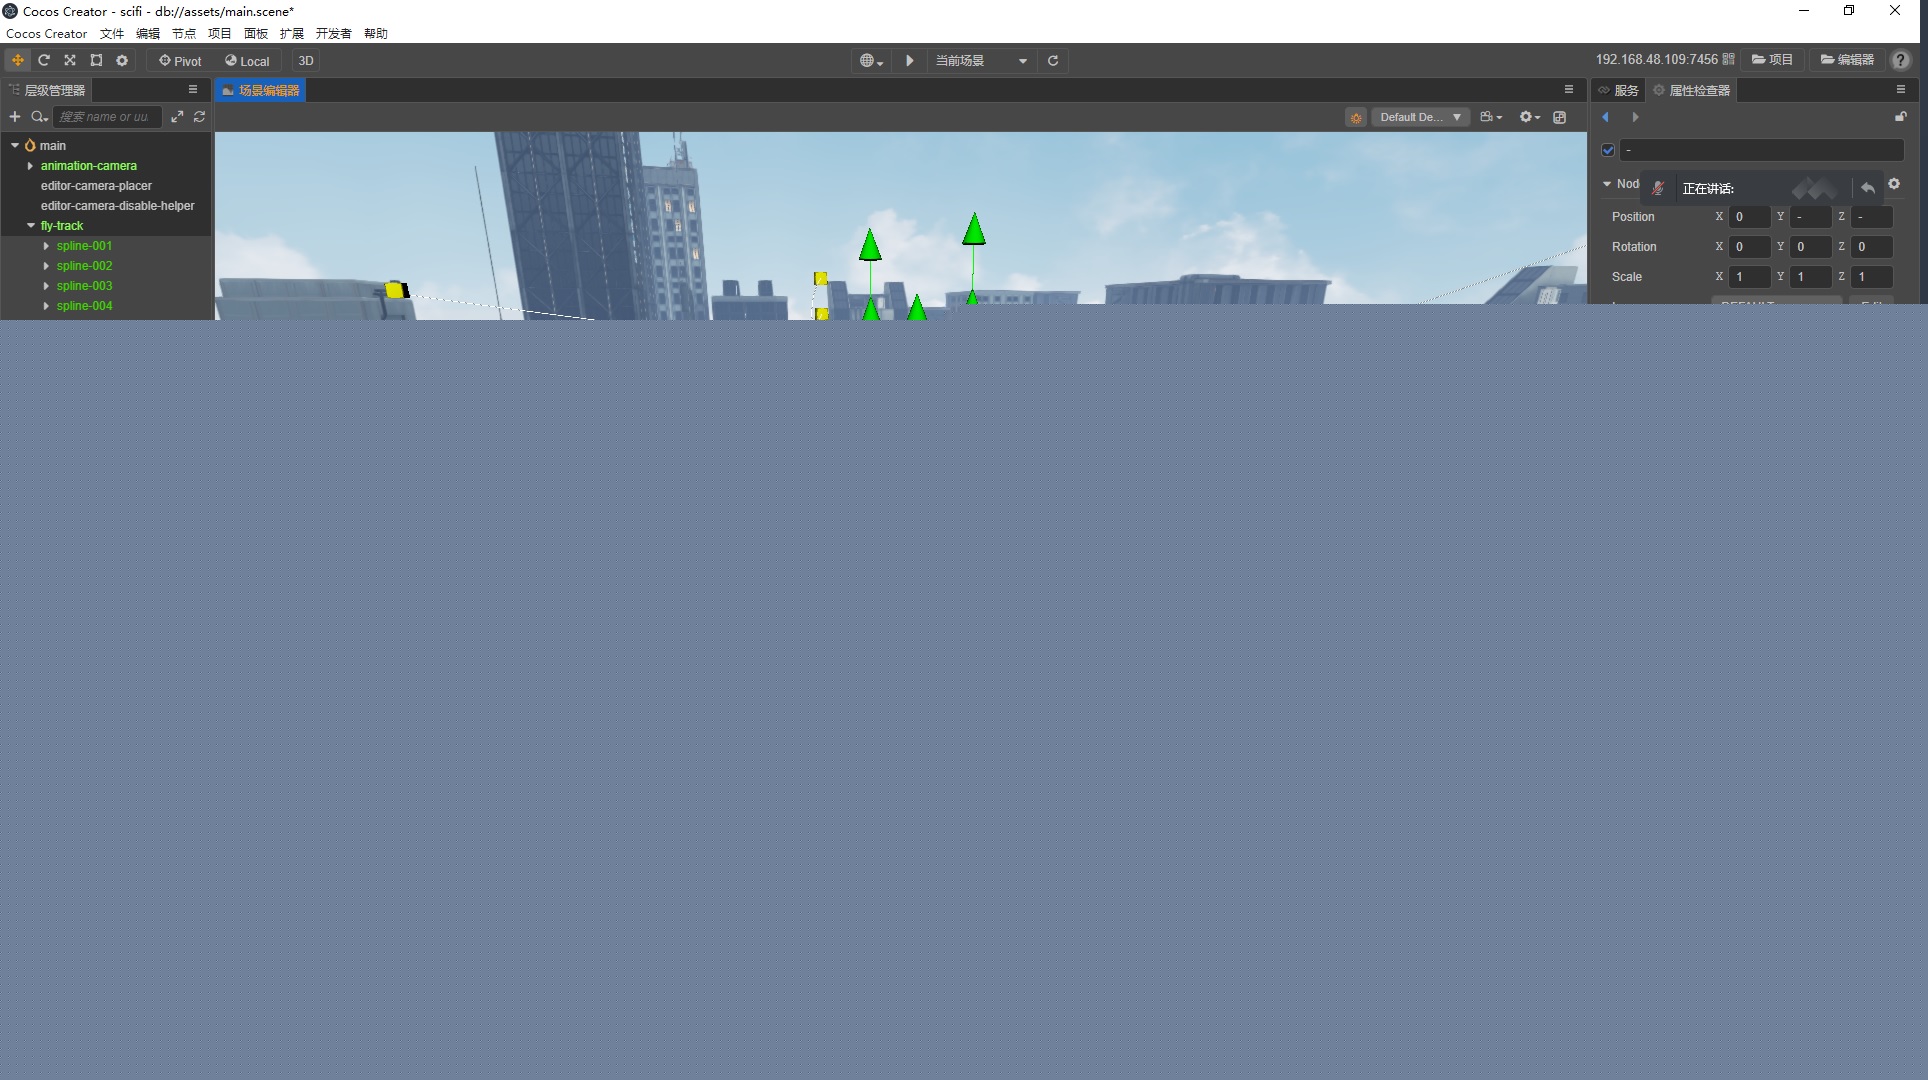Viewport: 1928px width, 1080px height.
Task: Open the help question mark icon
Action: (1900, 61)
